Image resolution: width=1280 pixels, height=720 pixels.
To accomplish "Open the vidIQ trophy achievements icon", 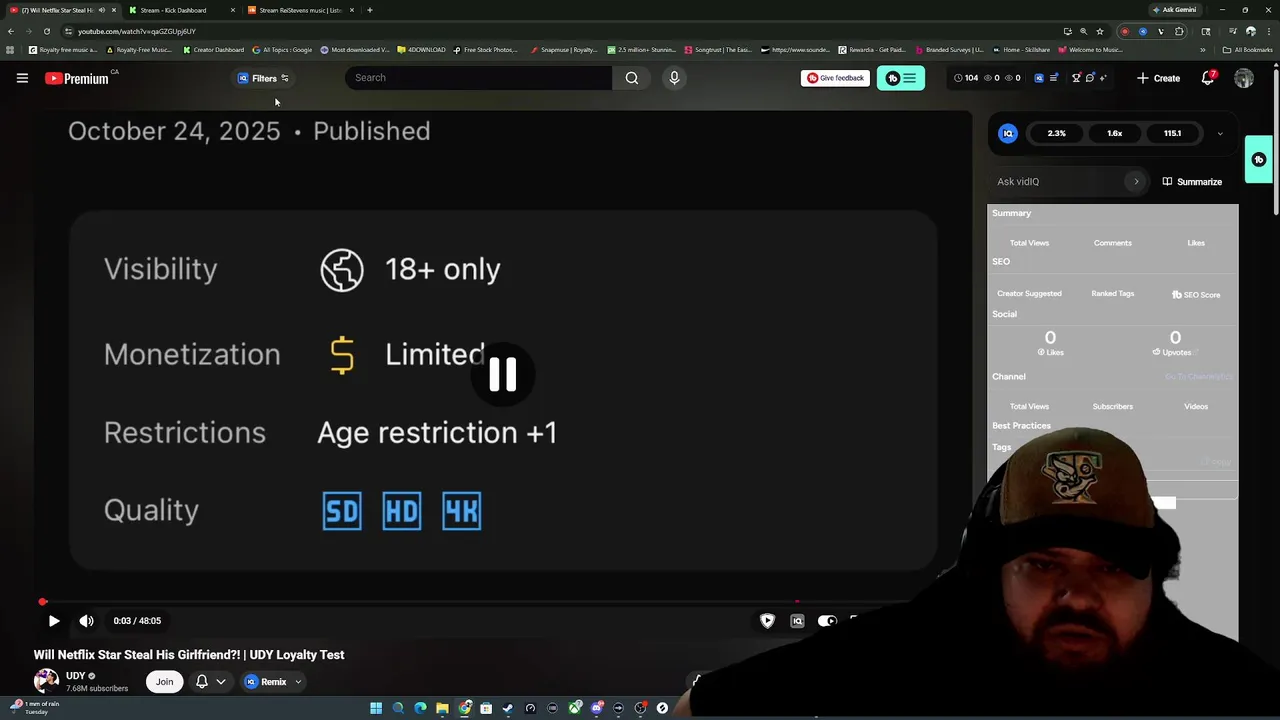I will [1076, 78].
